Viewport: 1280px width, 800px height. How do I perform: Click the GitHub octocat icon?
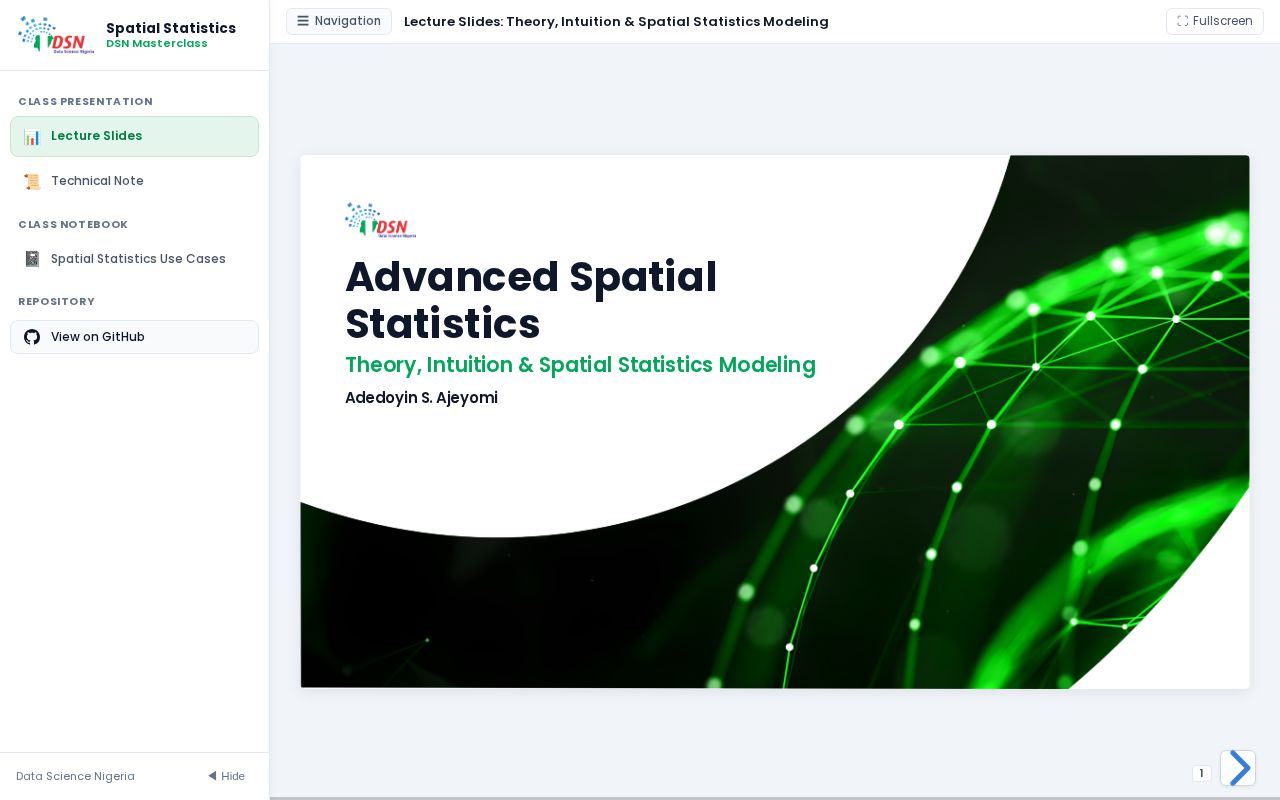[x=32, y=337]
